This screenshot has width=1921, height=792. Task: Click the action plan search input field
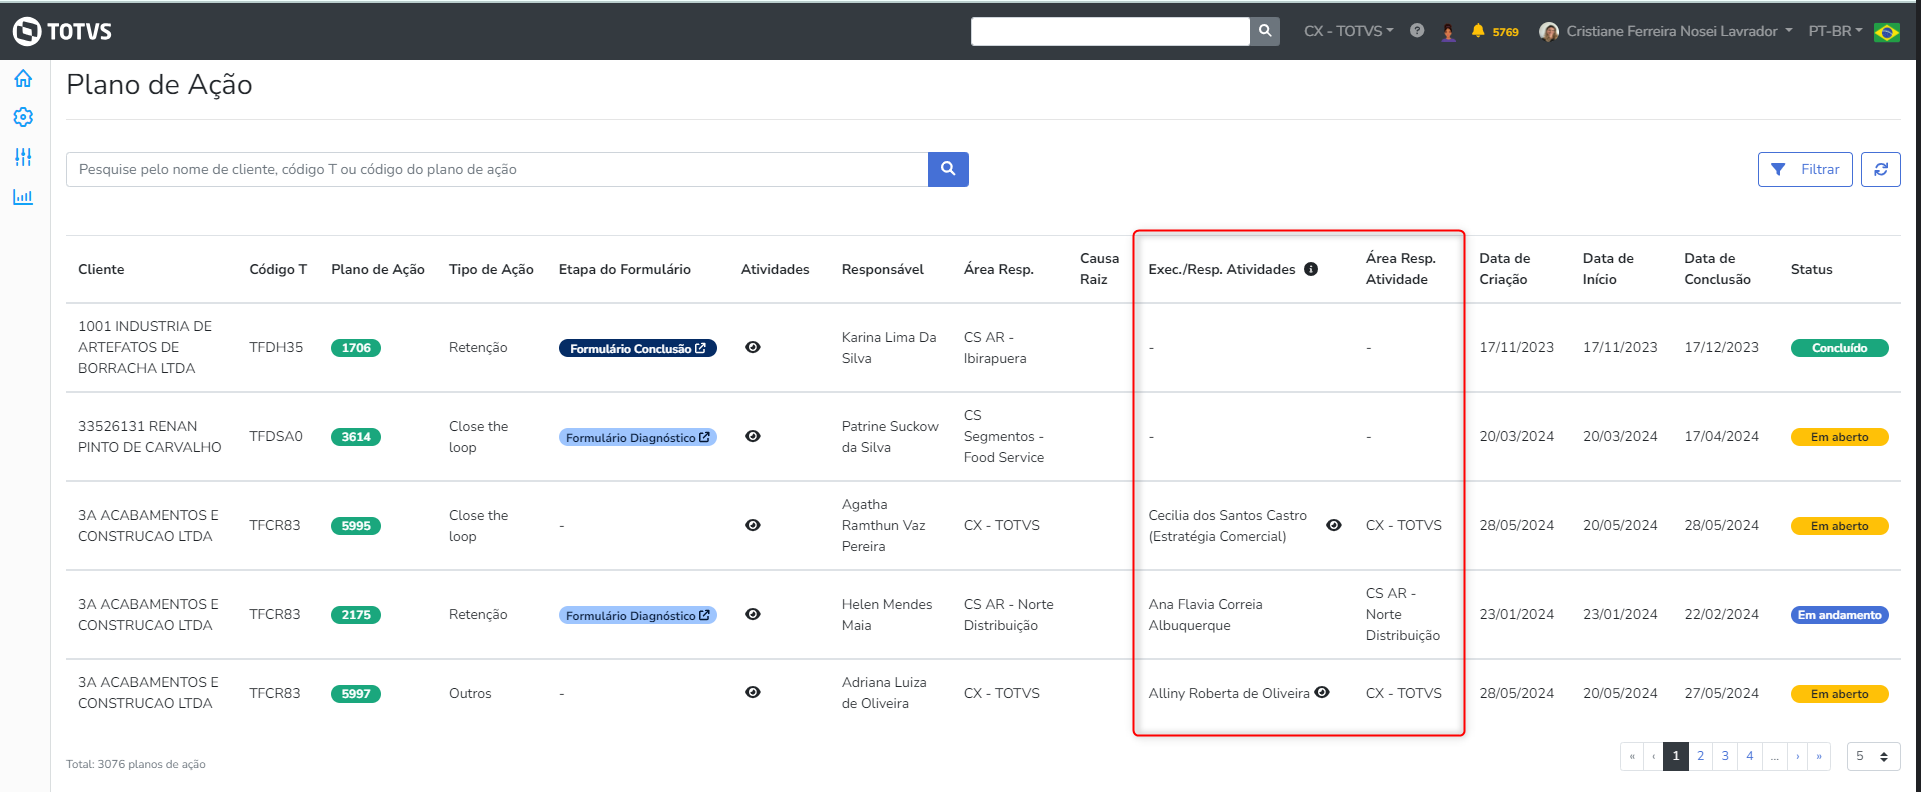(497, 170)
